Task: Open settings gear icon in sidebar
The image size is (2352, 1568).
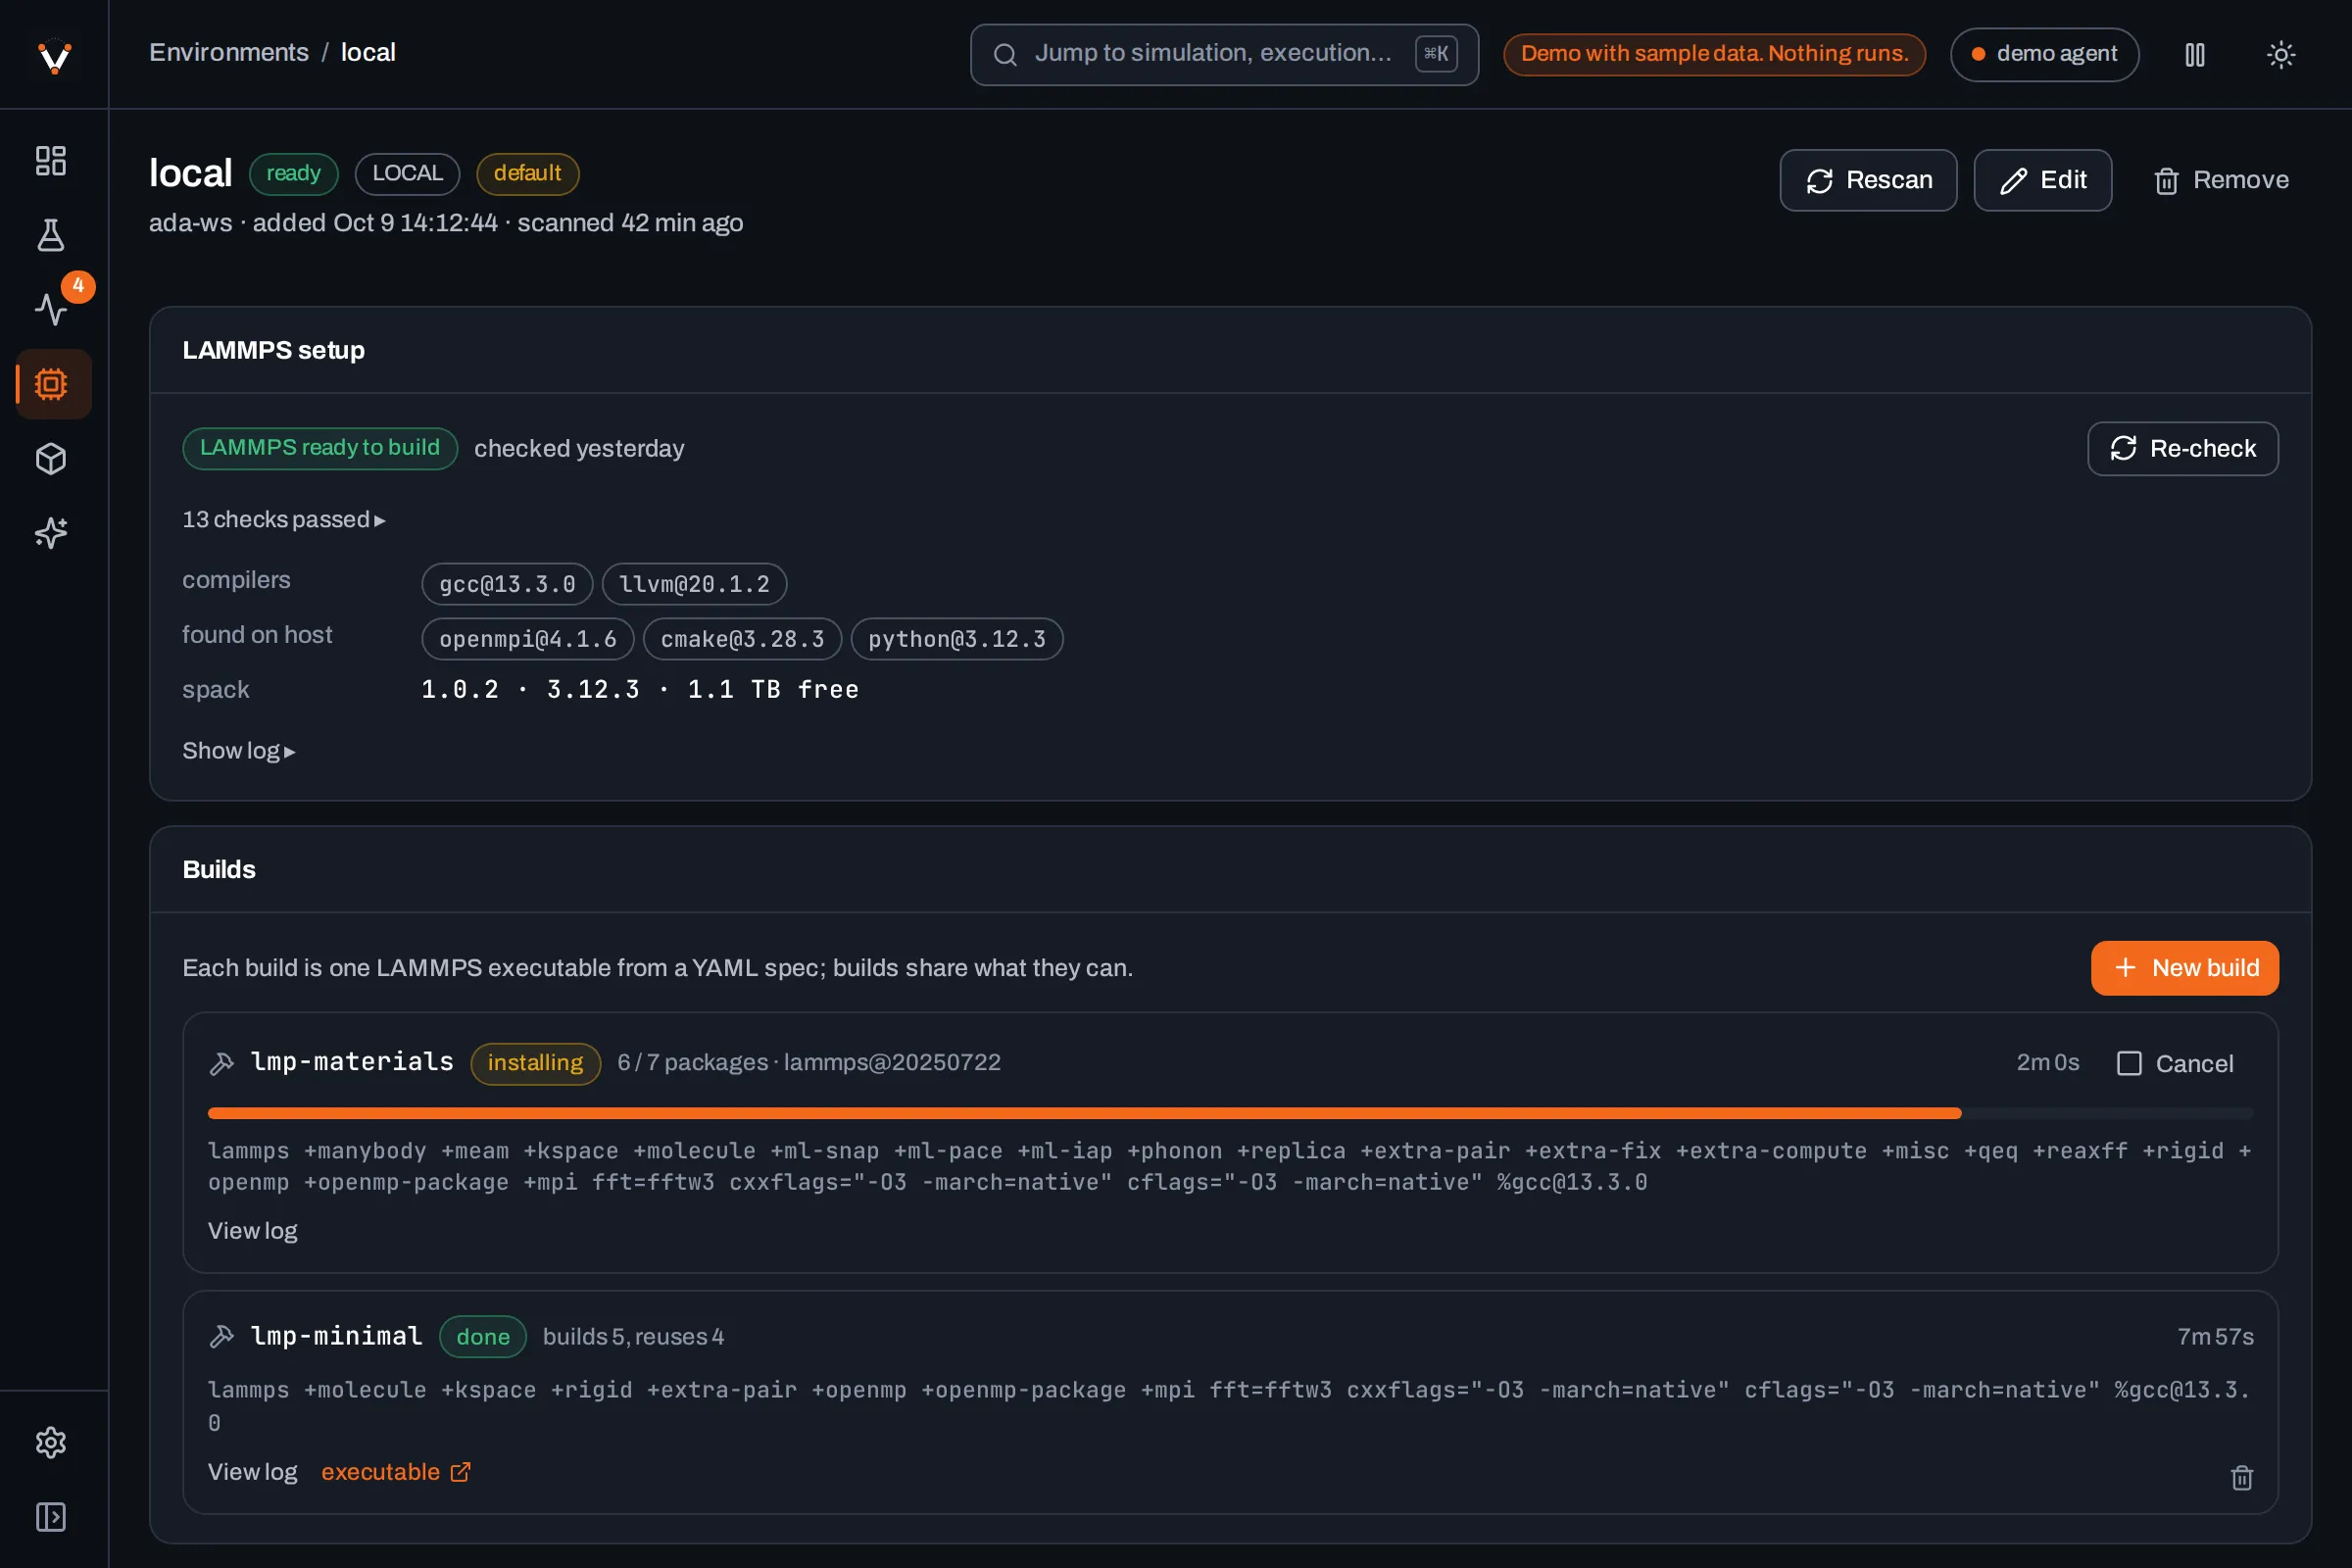Action: point(51,1442)
